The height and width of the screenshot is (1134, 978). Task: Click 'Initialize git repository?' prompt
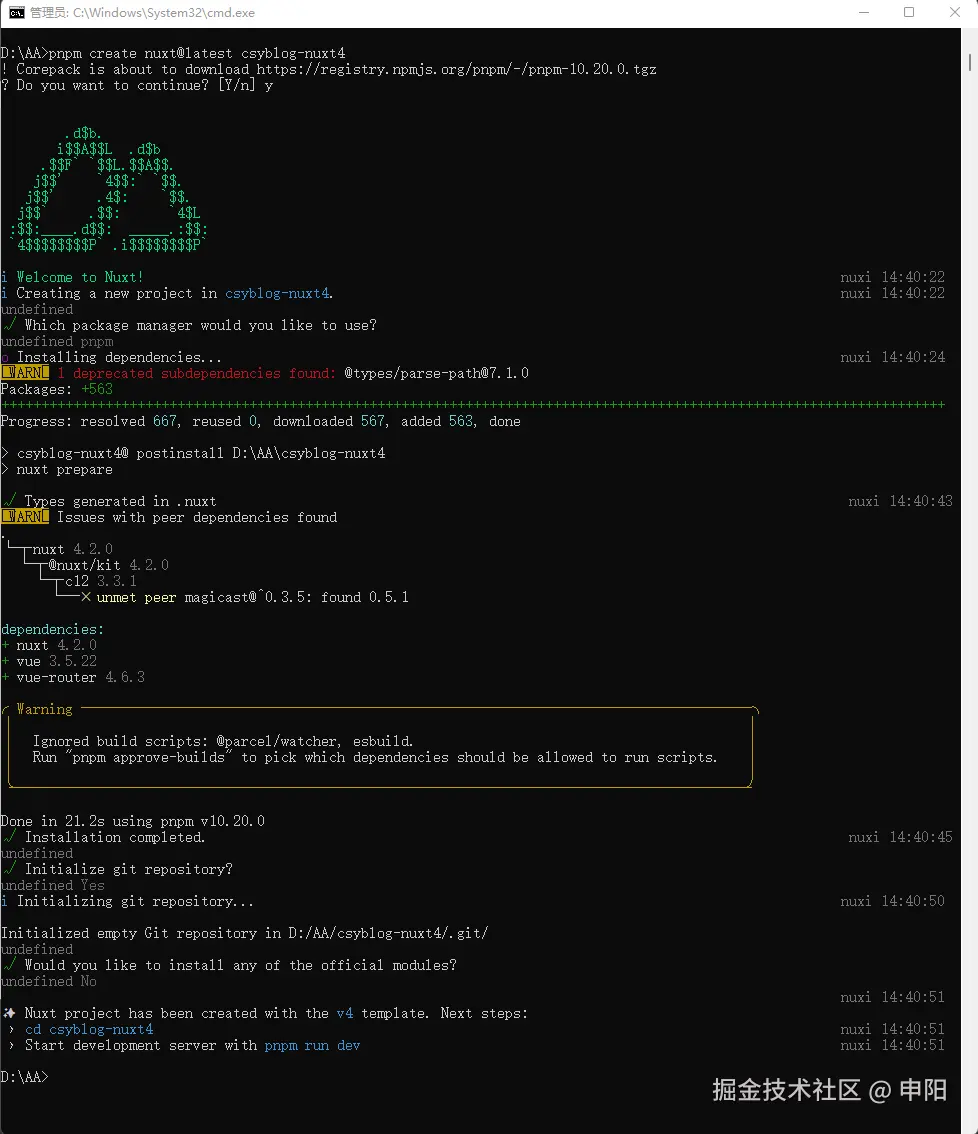(117, 869)
